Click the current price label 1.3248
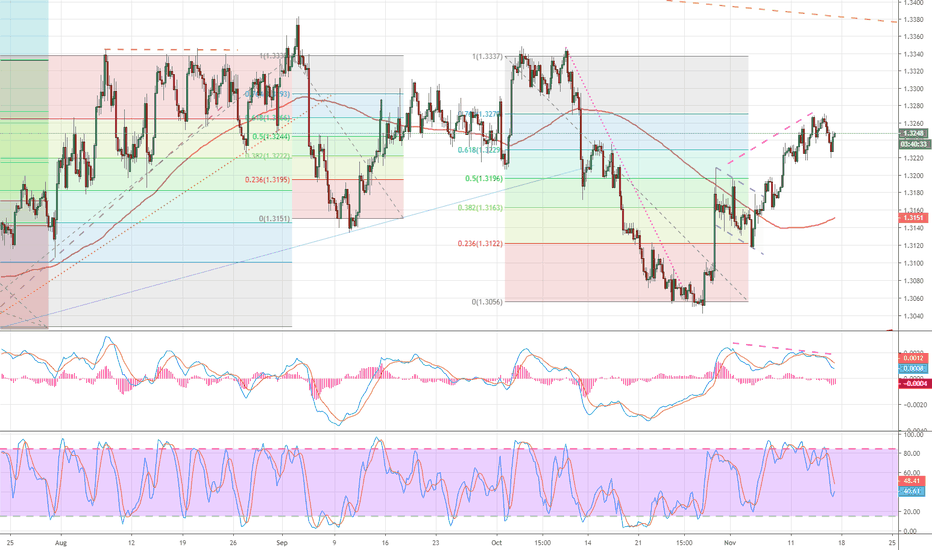932x550 pixels. pyautogui.click(x=911, y=133)
